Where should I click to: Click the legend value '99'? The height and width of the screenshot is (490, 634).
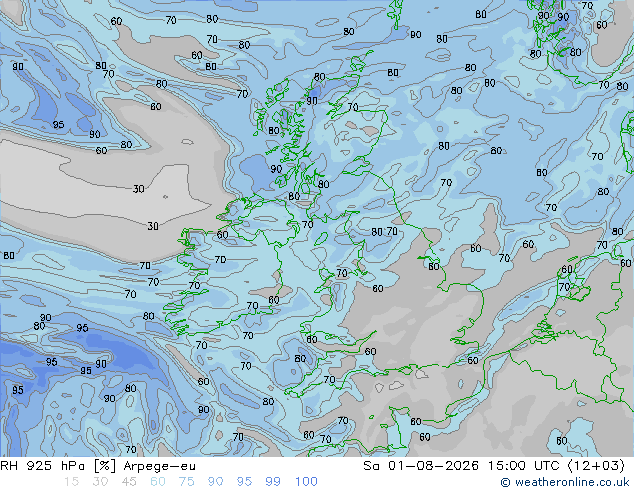(x=273, y=482)
